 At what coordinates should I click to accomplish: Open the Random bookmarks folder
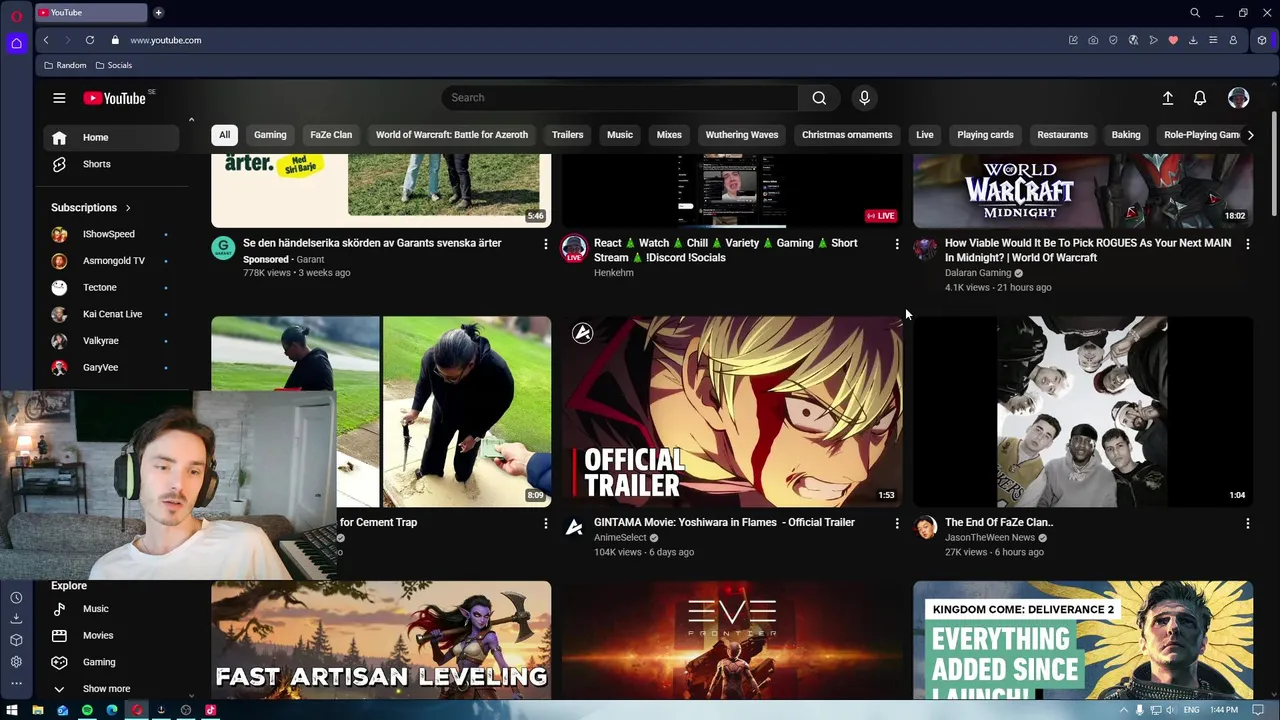pos(65,65)
